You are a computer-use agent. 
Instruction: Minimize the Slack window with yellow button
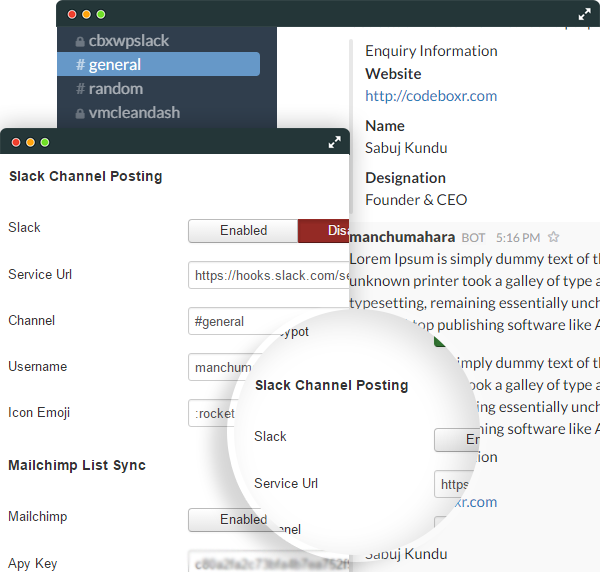click(86, 15)
